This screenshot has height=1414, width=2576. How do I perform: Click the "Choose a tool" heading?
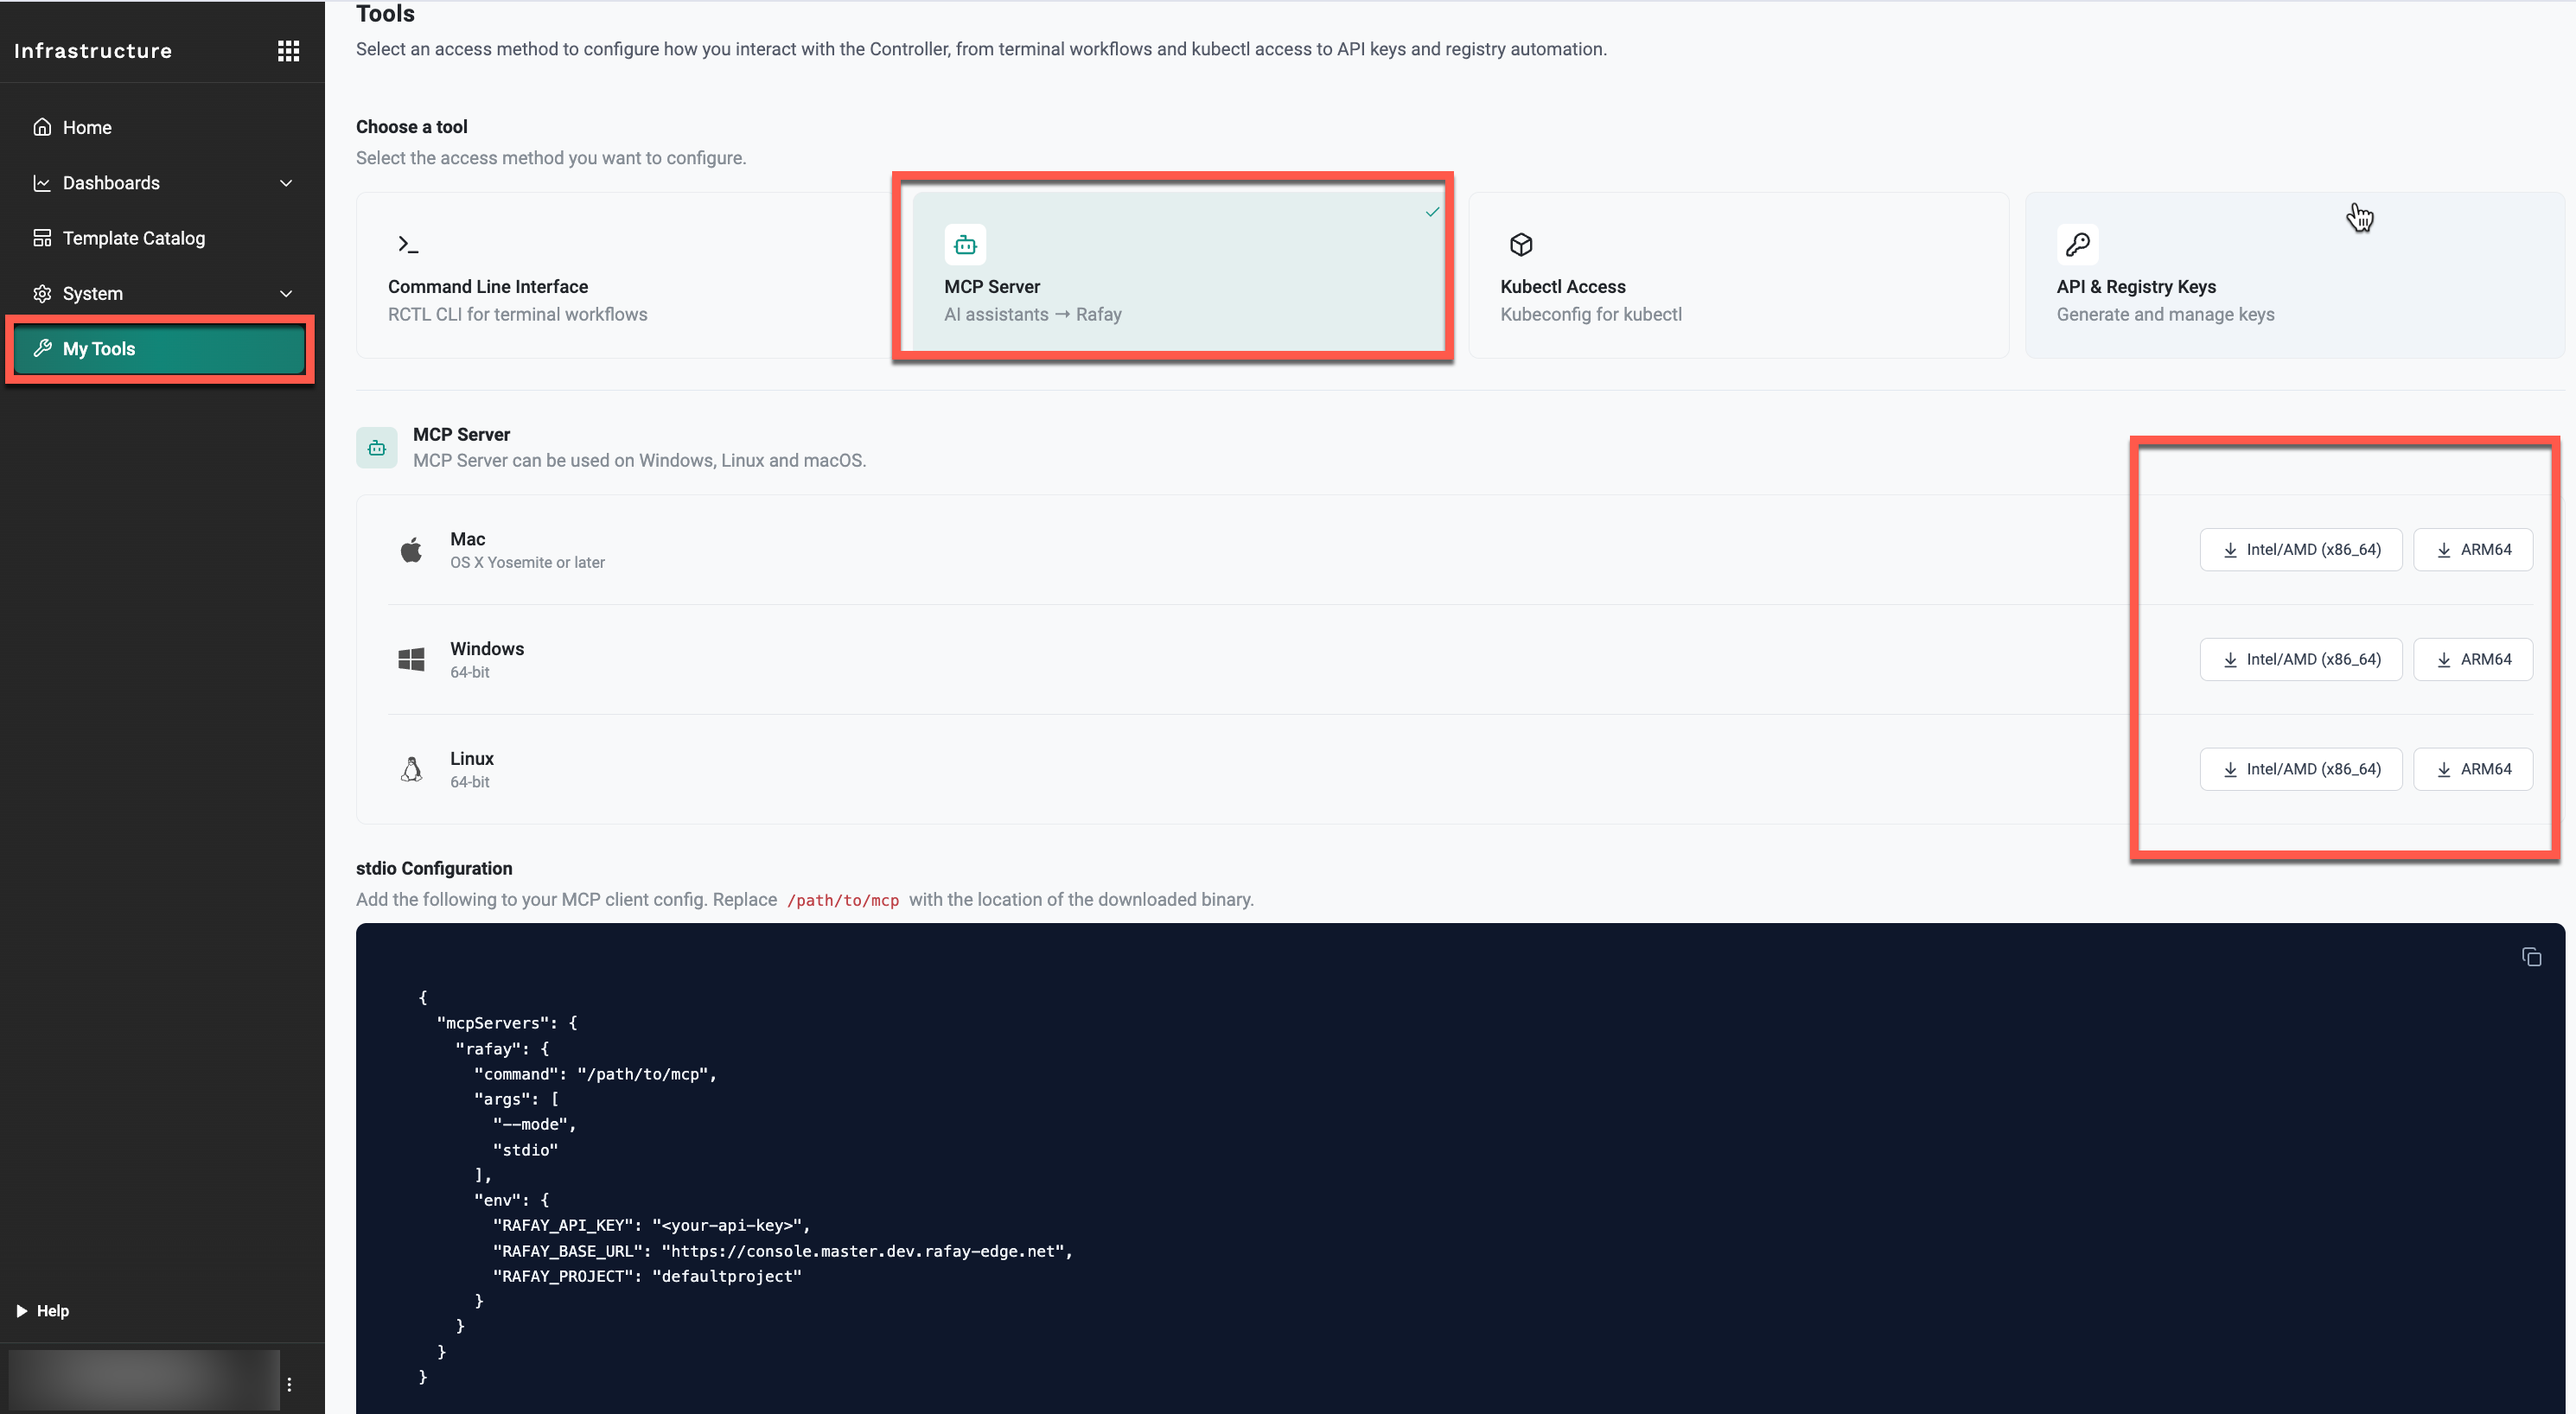(412, 127)
